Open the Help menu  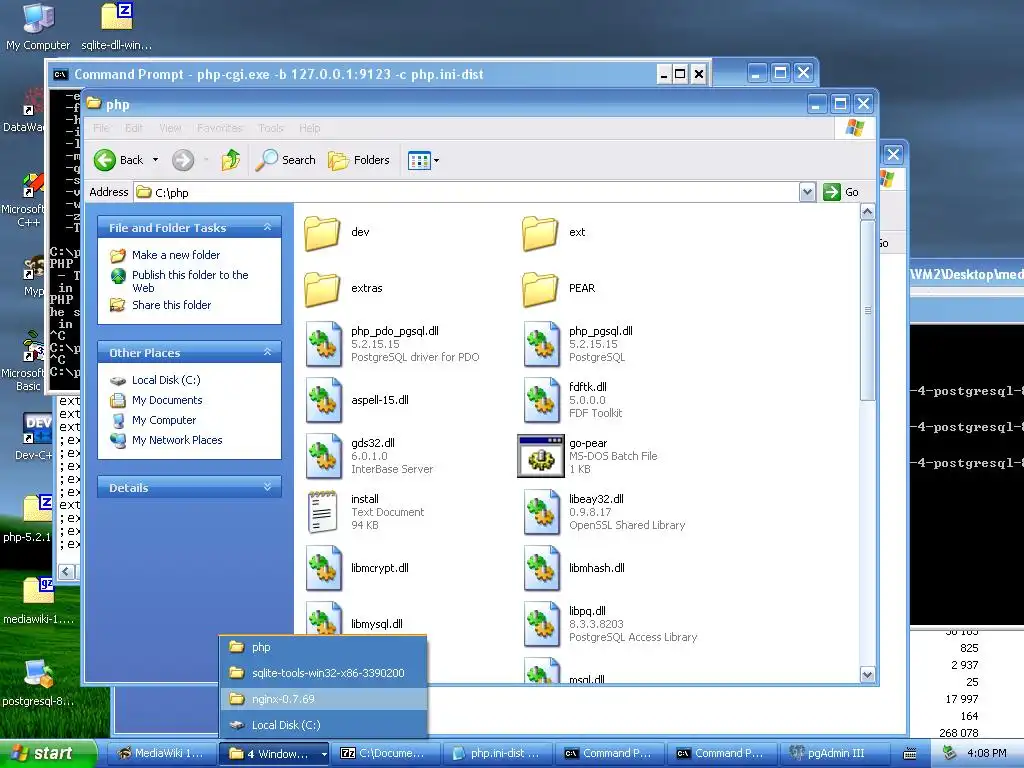tap(310, 128)
